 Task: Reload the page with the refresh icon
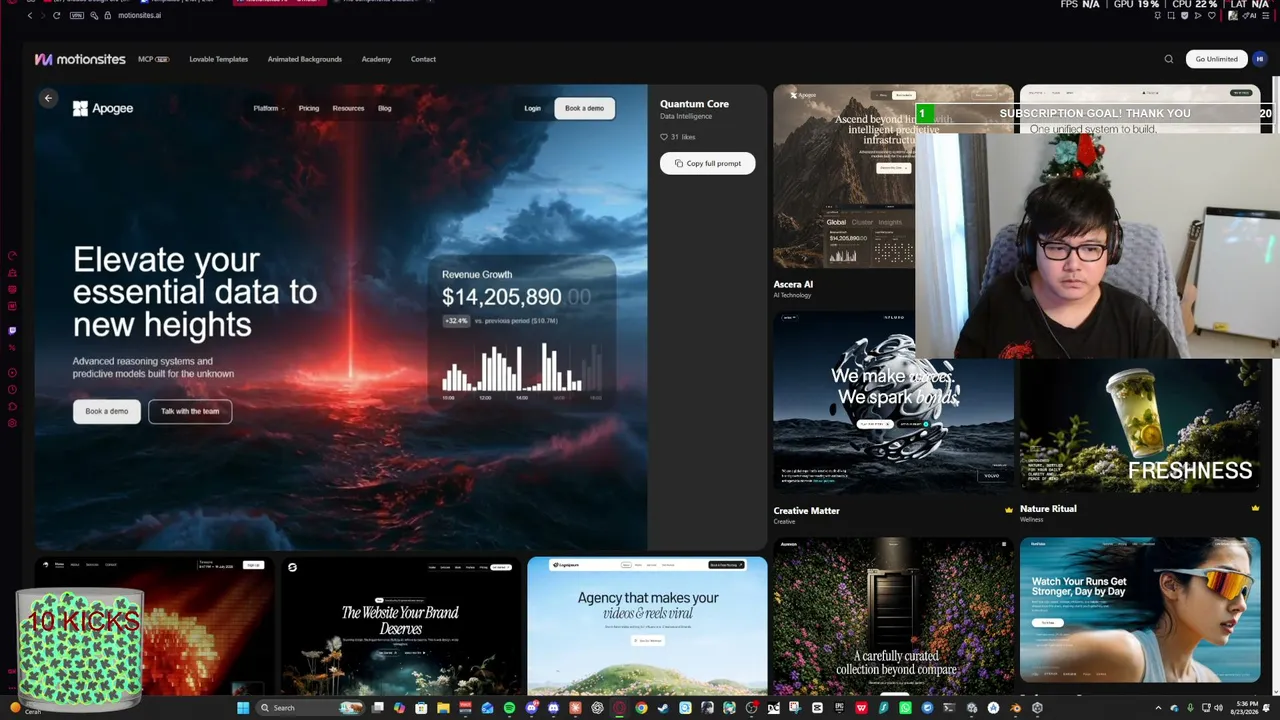click(x=56, y=15)
